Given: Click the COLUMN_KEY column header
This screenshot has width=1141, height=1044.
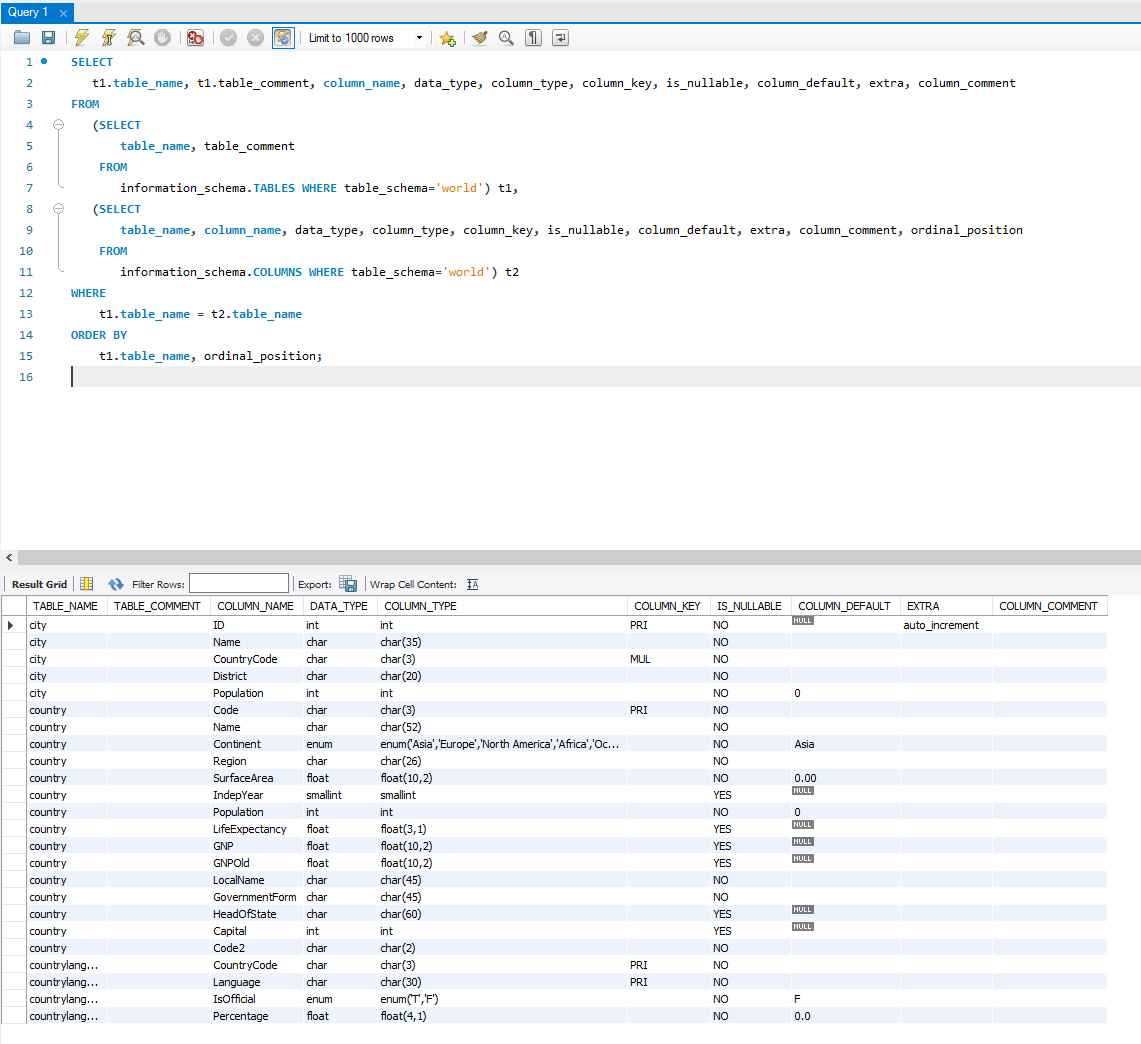Looking at the screenshot, I should tap(668, 606).
